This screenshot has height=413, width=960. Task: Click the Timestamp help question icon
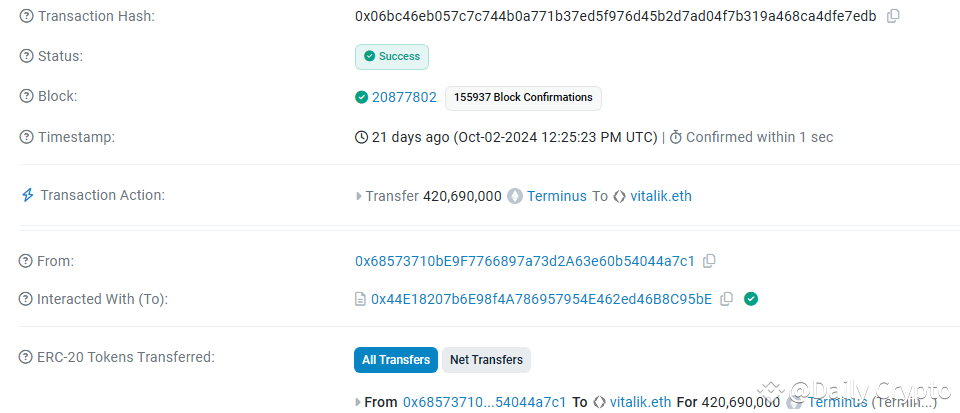pyautogui.click(x=28, y=137)
